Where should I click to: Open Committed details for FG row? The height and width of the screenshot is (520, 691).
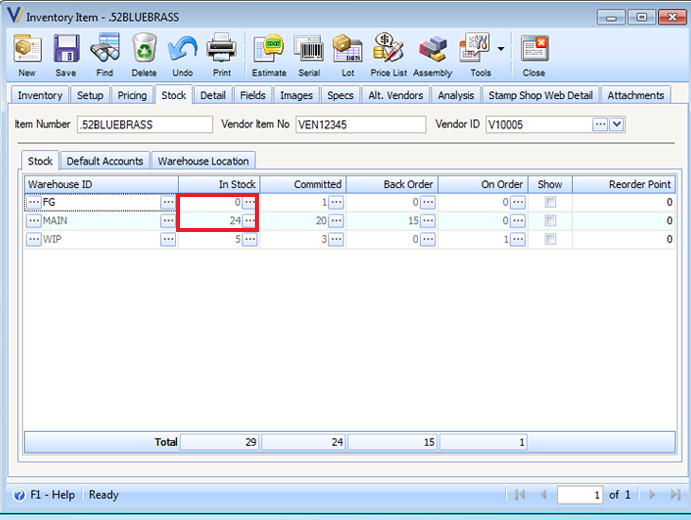336,202
